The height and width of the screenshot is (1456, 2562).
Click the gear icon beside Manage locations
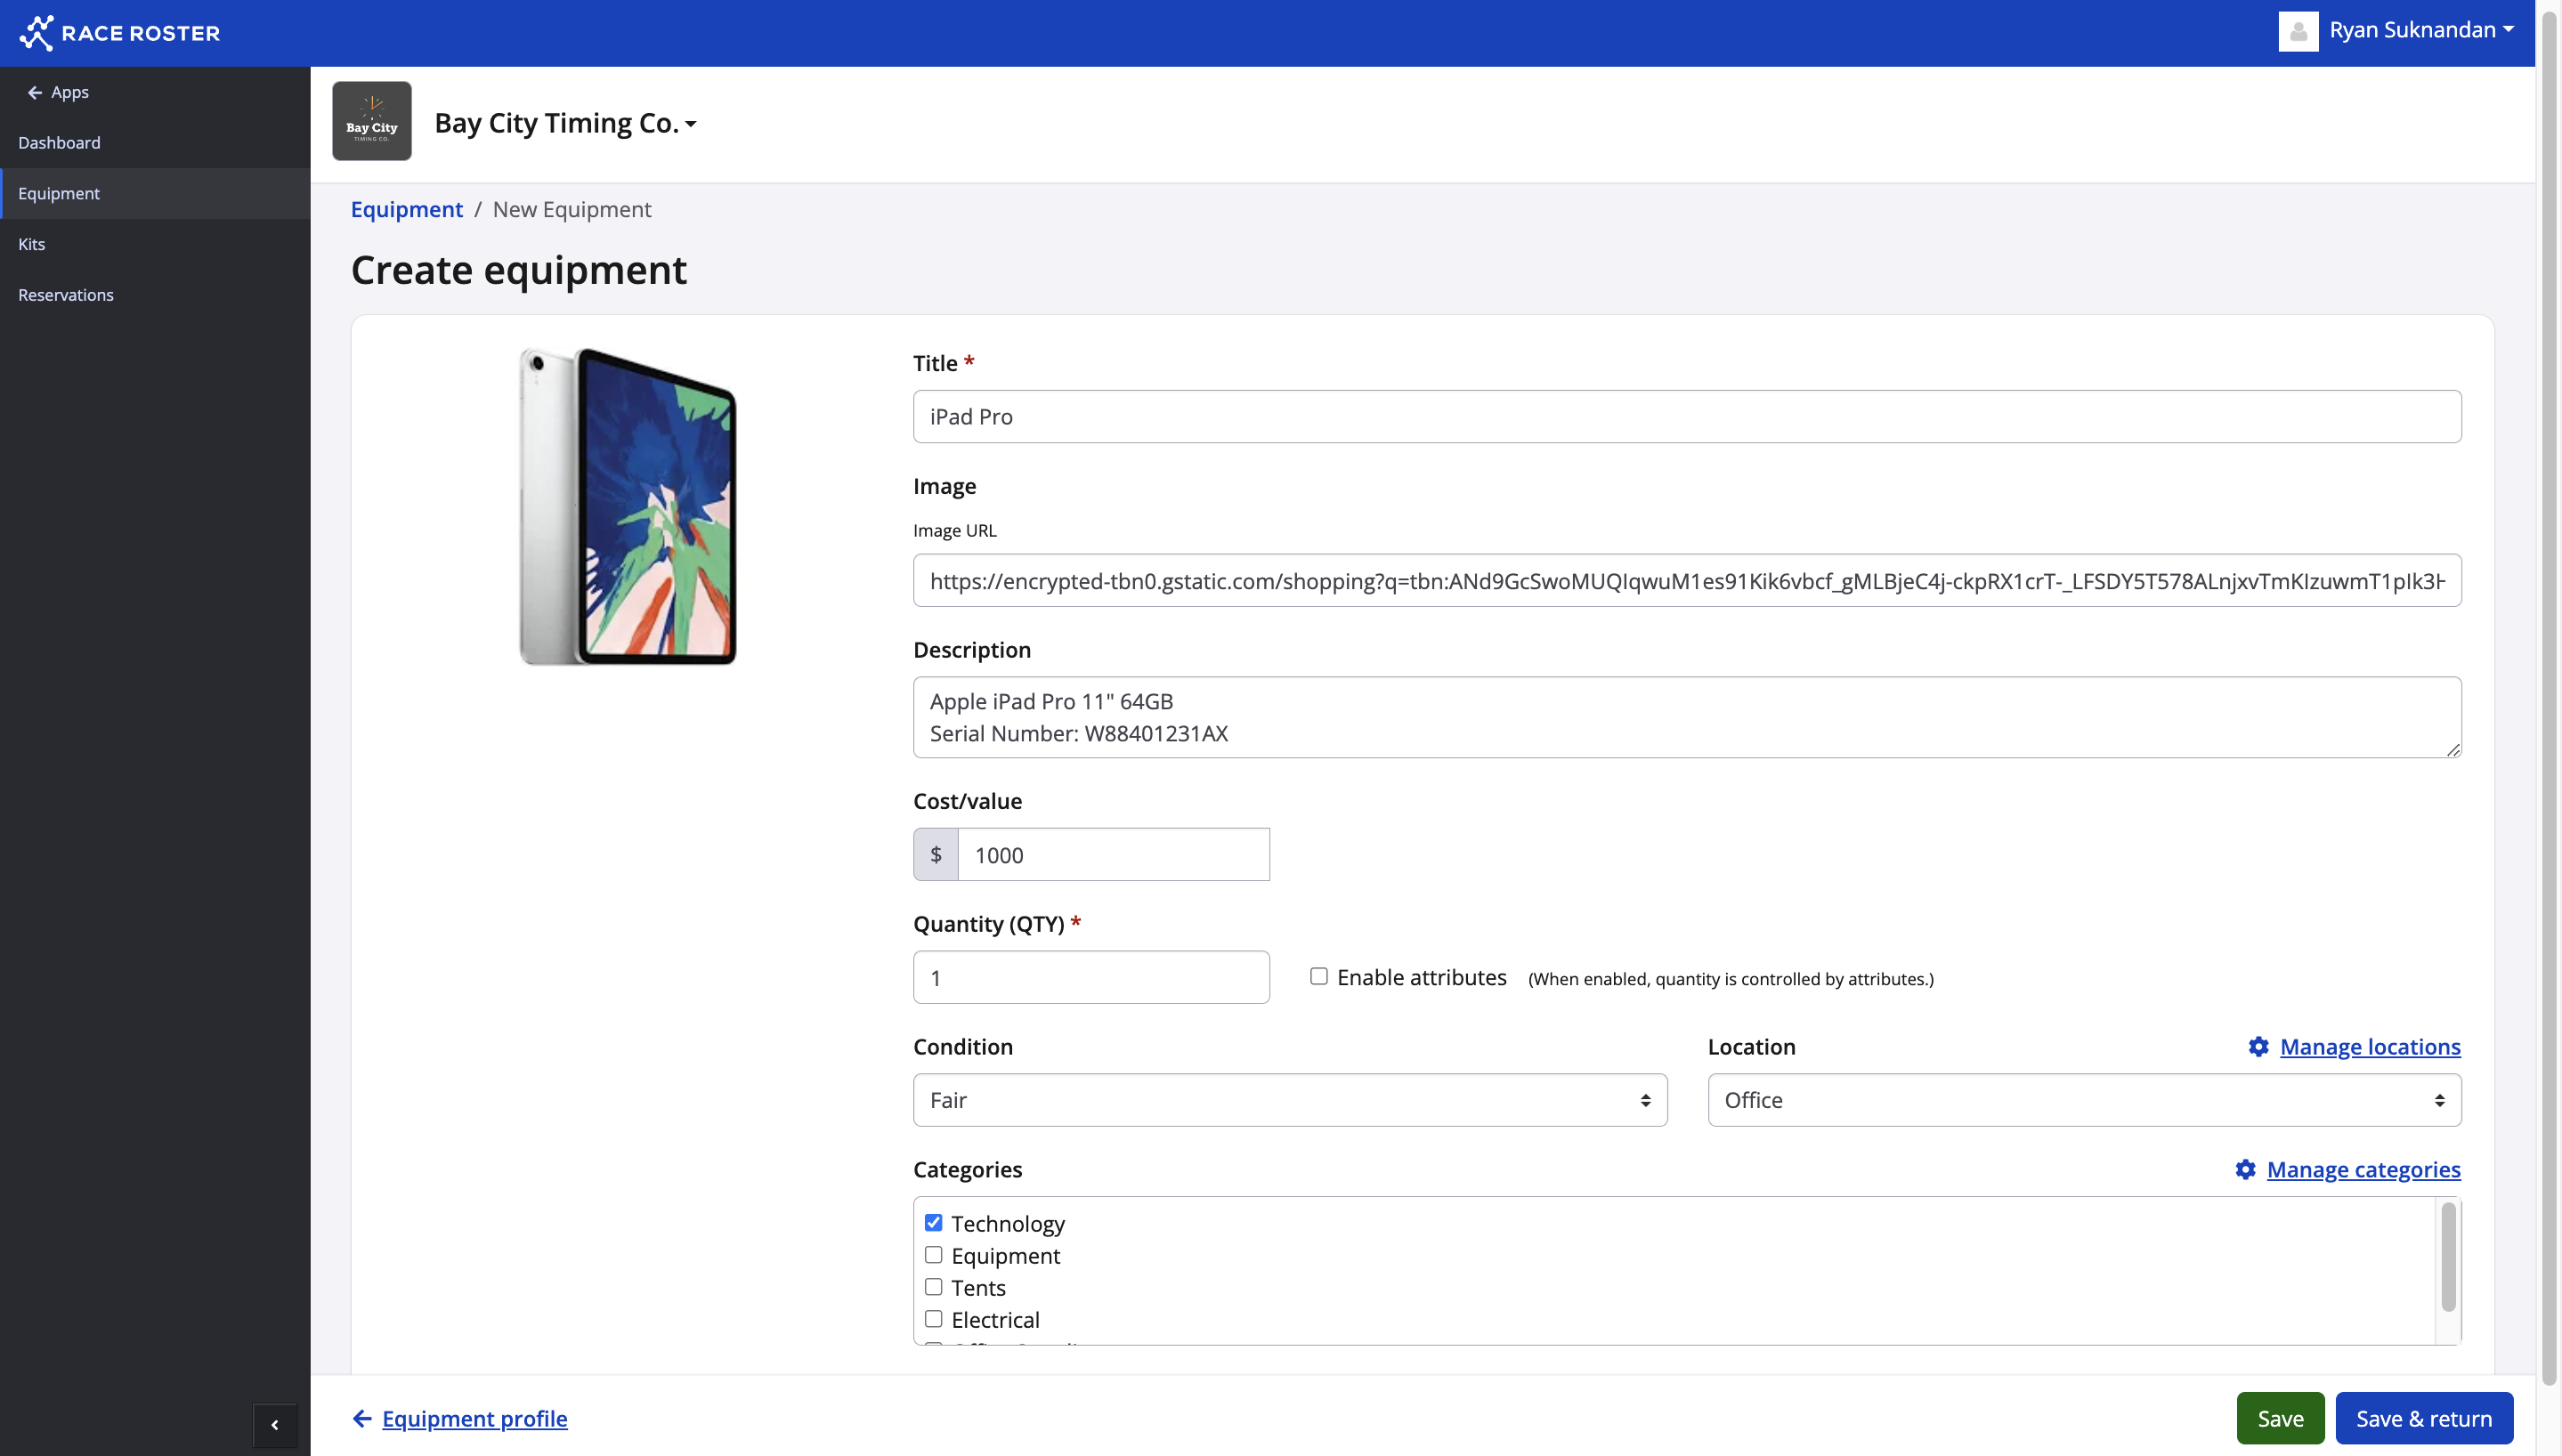point(2258,1046)
